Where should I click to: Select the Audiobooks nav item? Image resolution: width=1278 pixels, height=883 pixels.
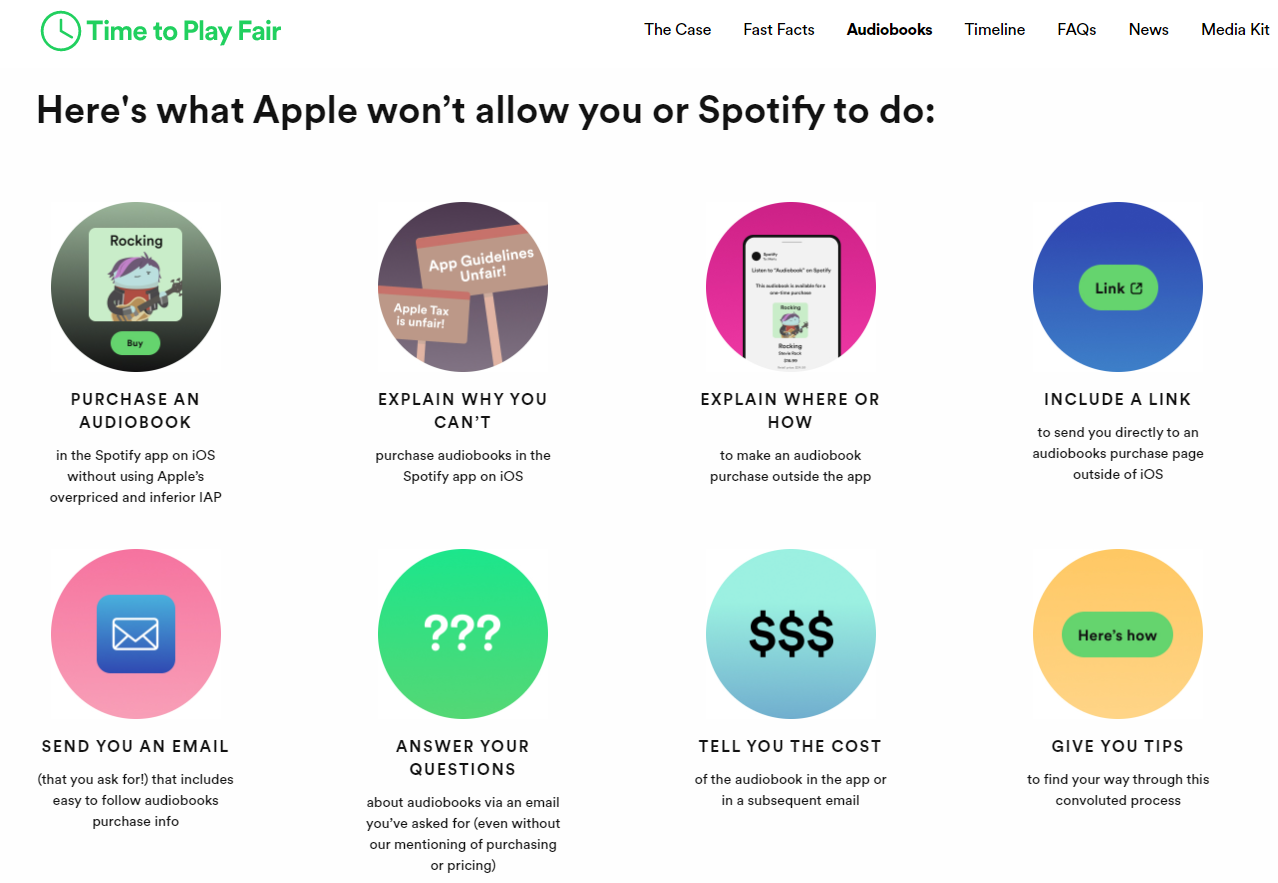tap(889, 30)
